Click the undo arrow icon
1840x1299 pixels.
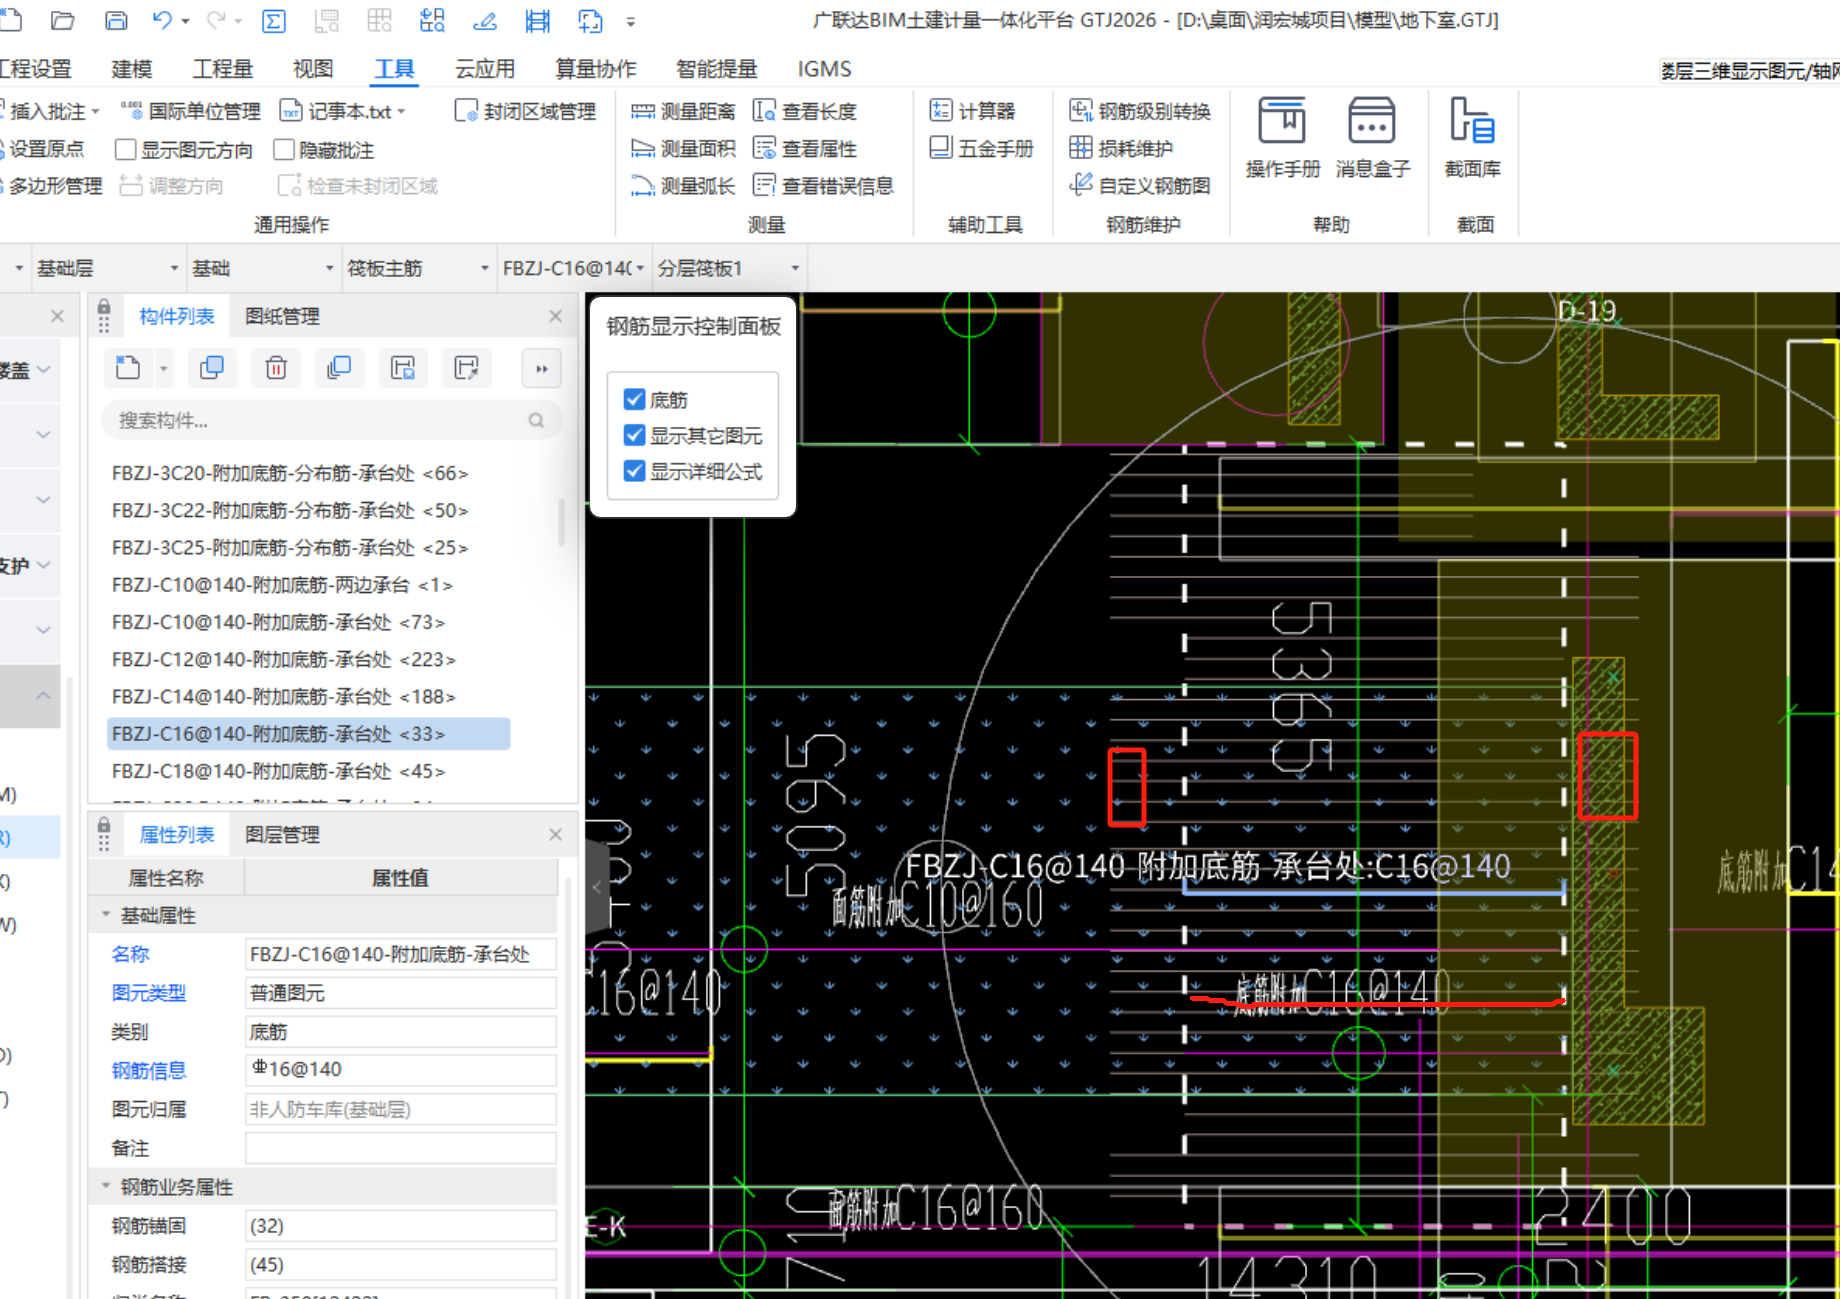pyautogui.click(x=163, y=20)
